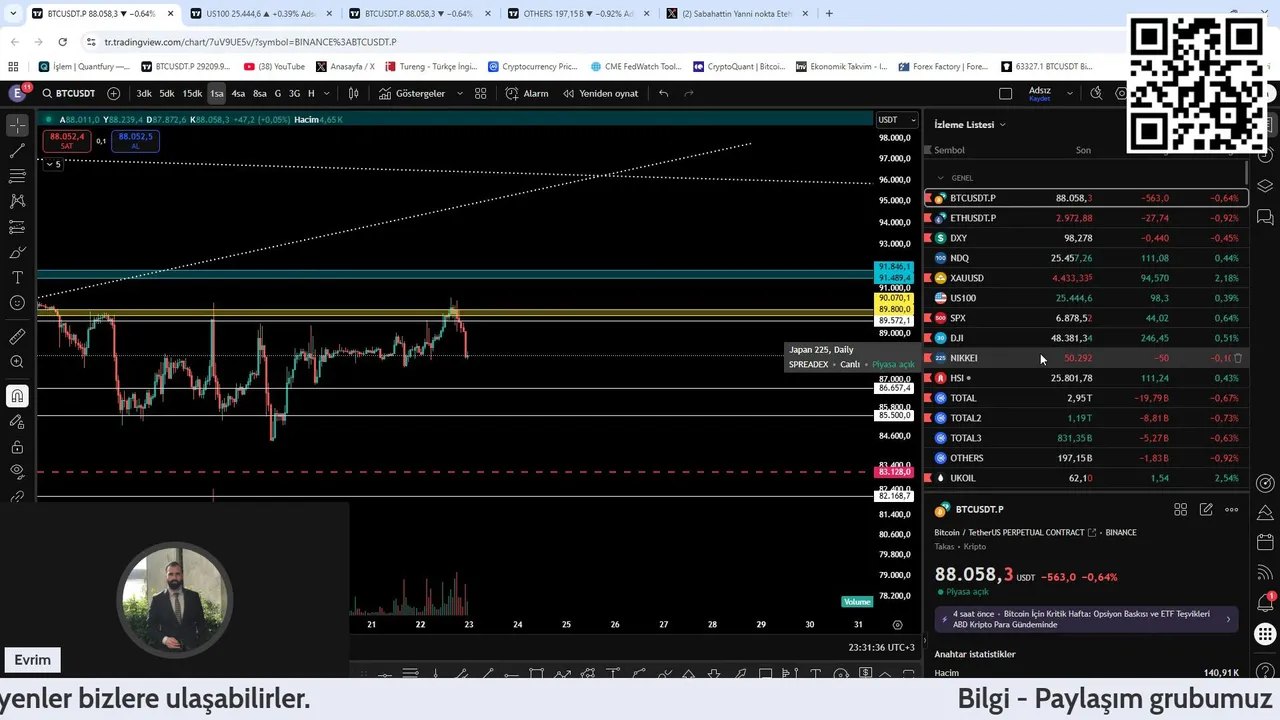
Task: Collapse the GENEL watchlist section
Action: [x=940, y=178]
